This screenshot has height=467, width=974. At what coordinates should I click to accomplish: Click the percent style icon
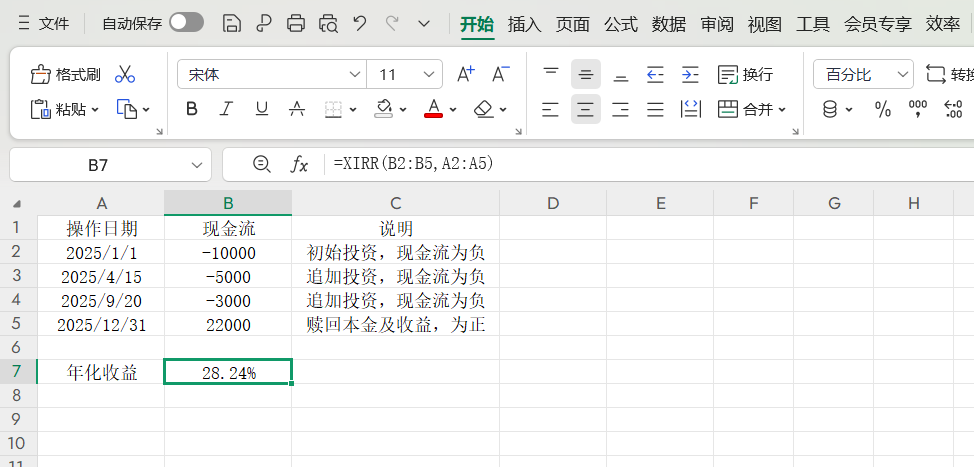coord(882,109)
